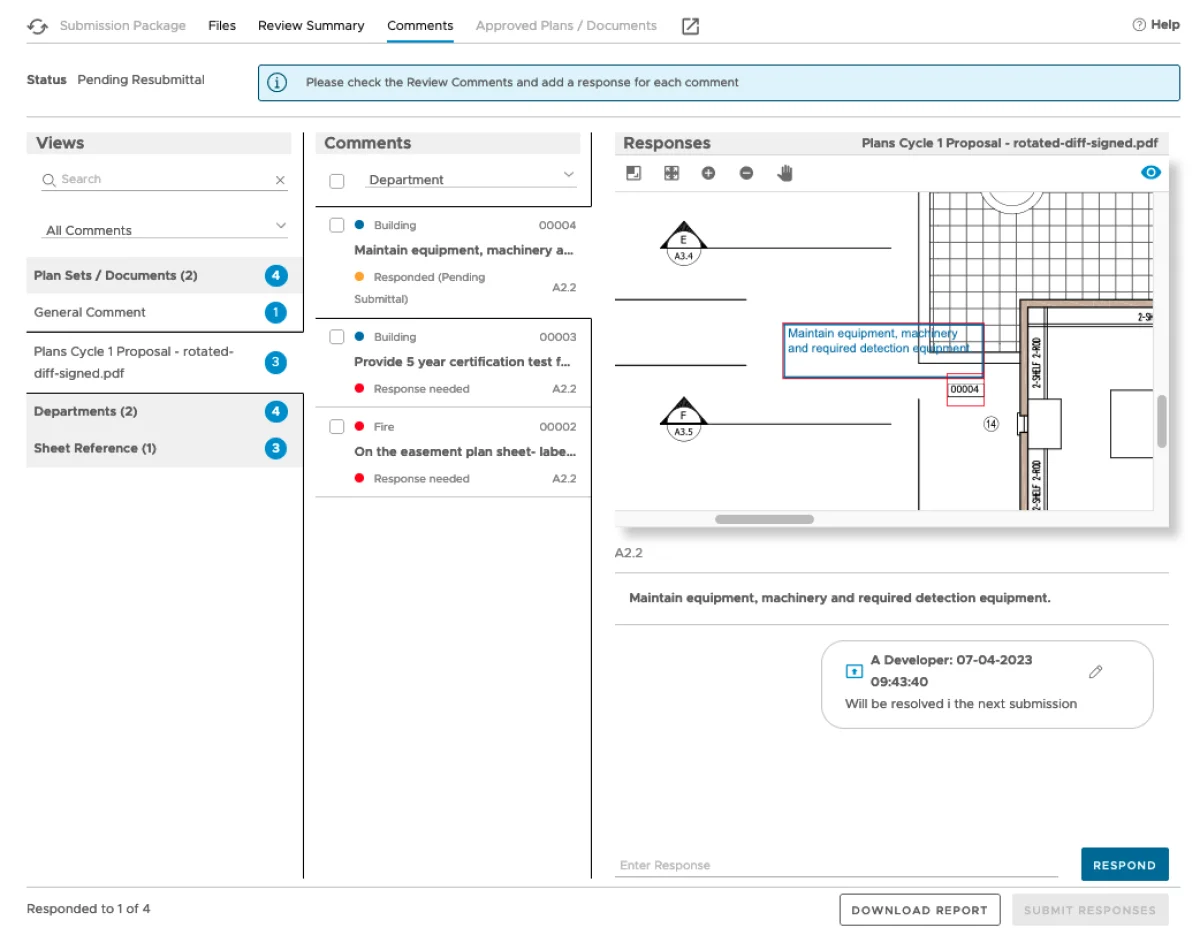Open the All Comments dropdown

[x=165, y=229]
